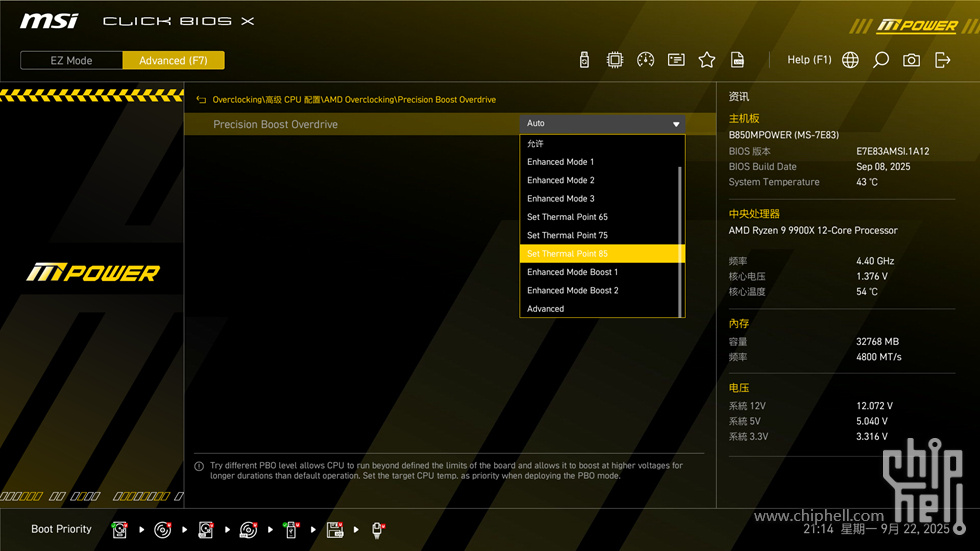
Task: Select the hard disk boot priority icon
Action: [119, 530]
